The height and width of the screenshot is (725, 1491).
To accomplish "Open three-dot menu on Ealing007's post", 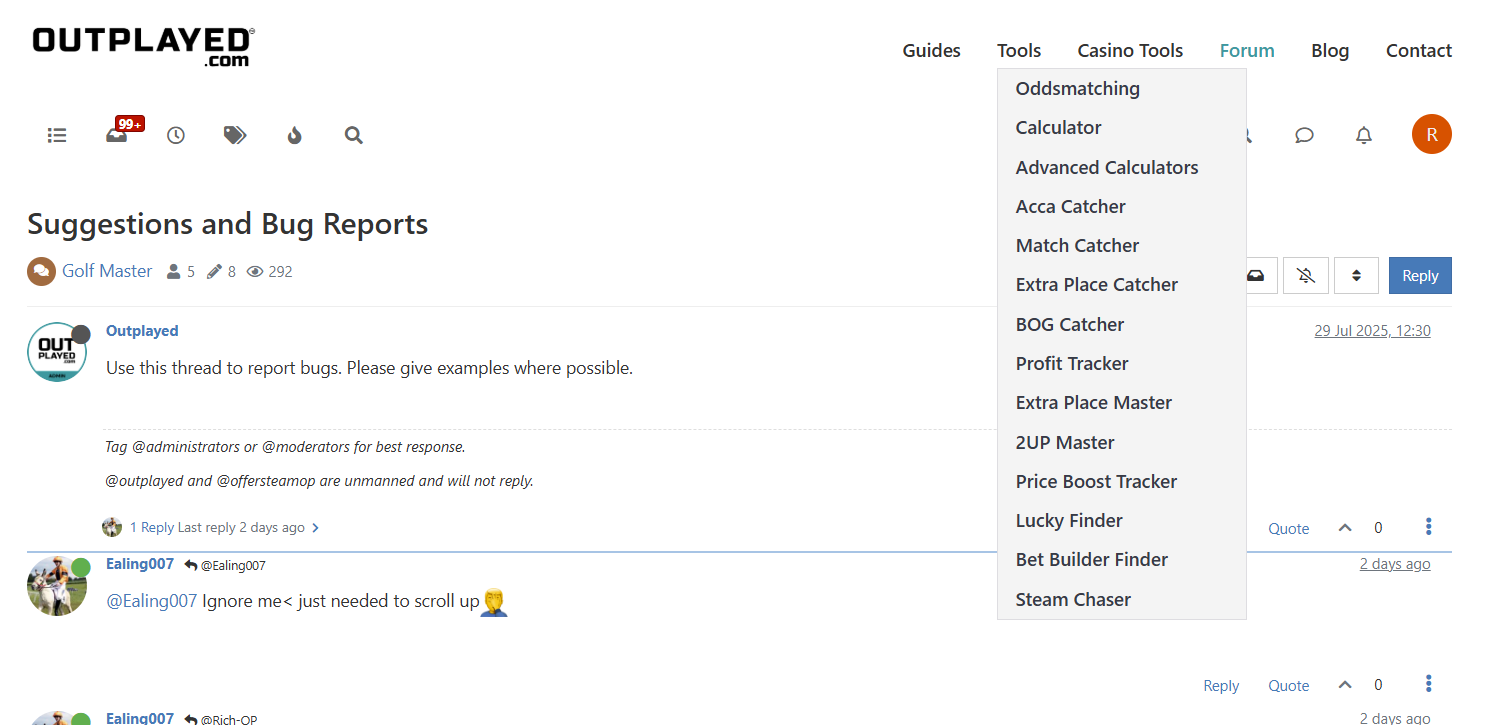I will [x=1429, y=684].
